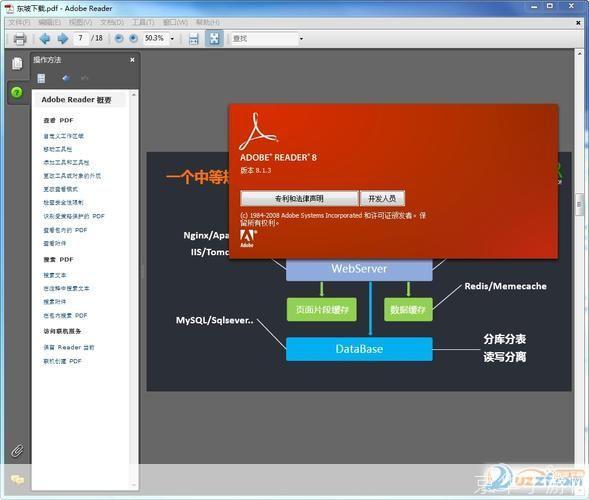Viewport: 589px width, 500px height.
Task: Open the 自定义工作区域 help link
Action: pyautogui.click(x=63, y=136)
